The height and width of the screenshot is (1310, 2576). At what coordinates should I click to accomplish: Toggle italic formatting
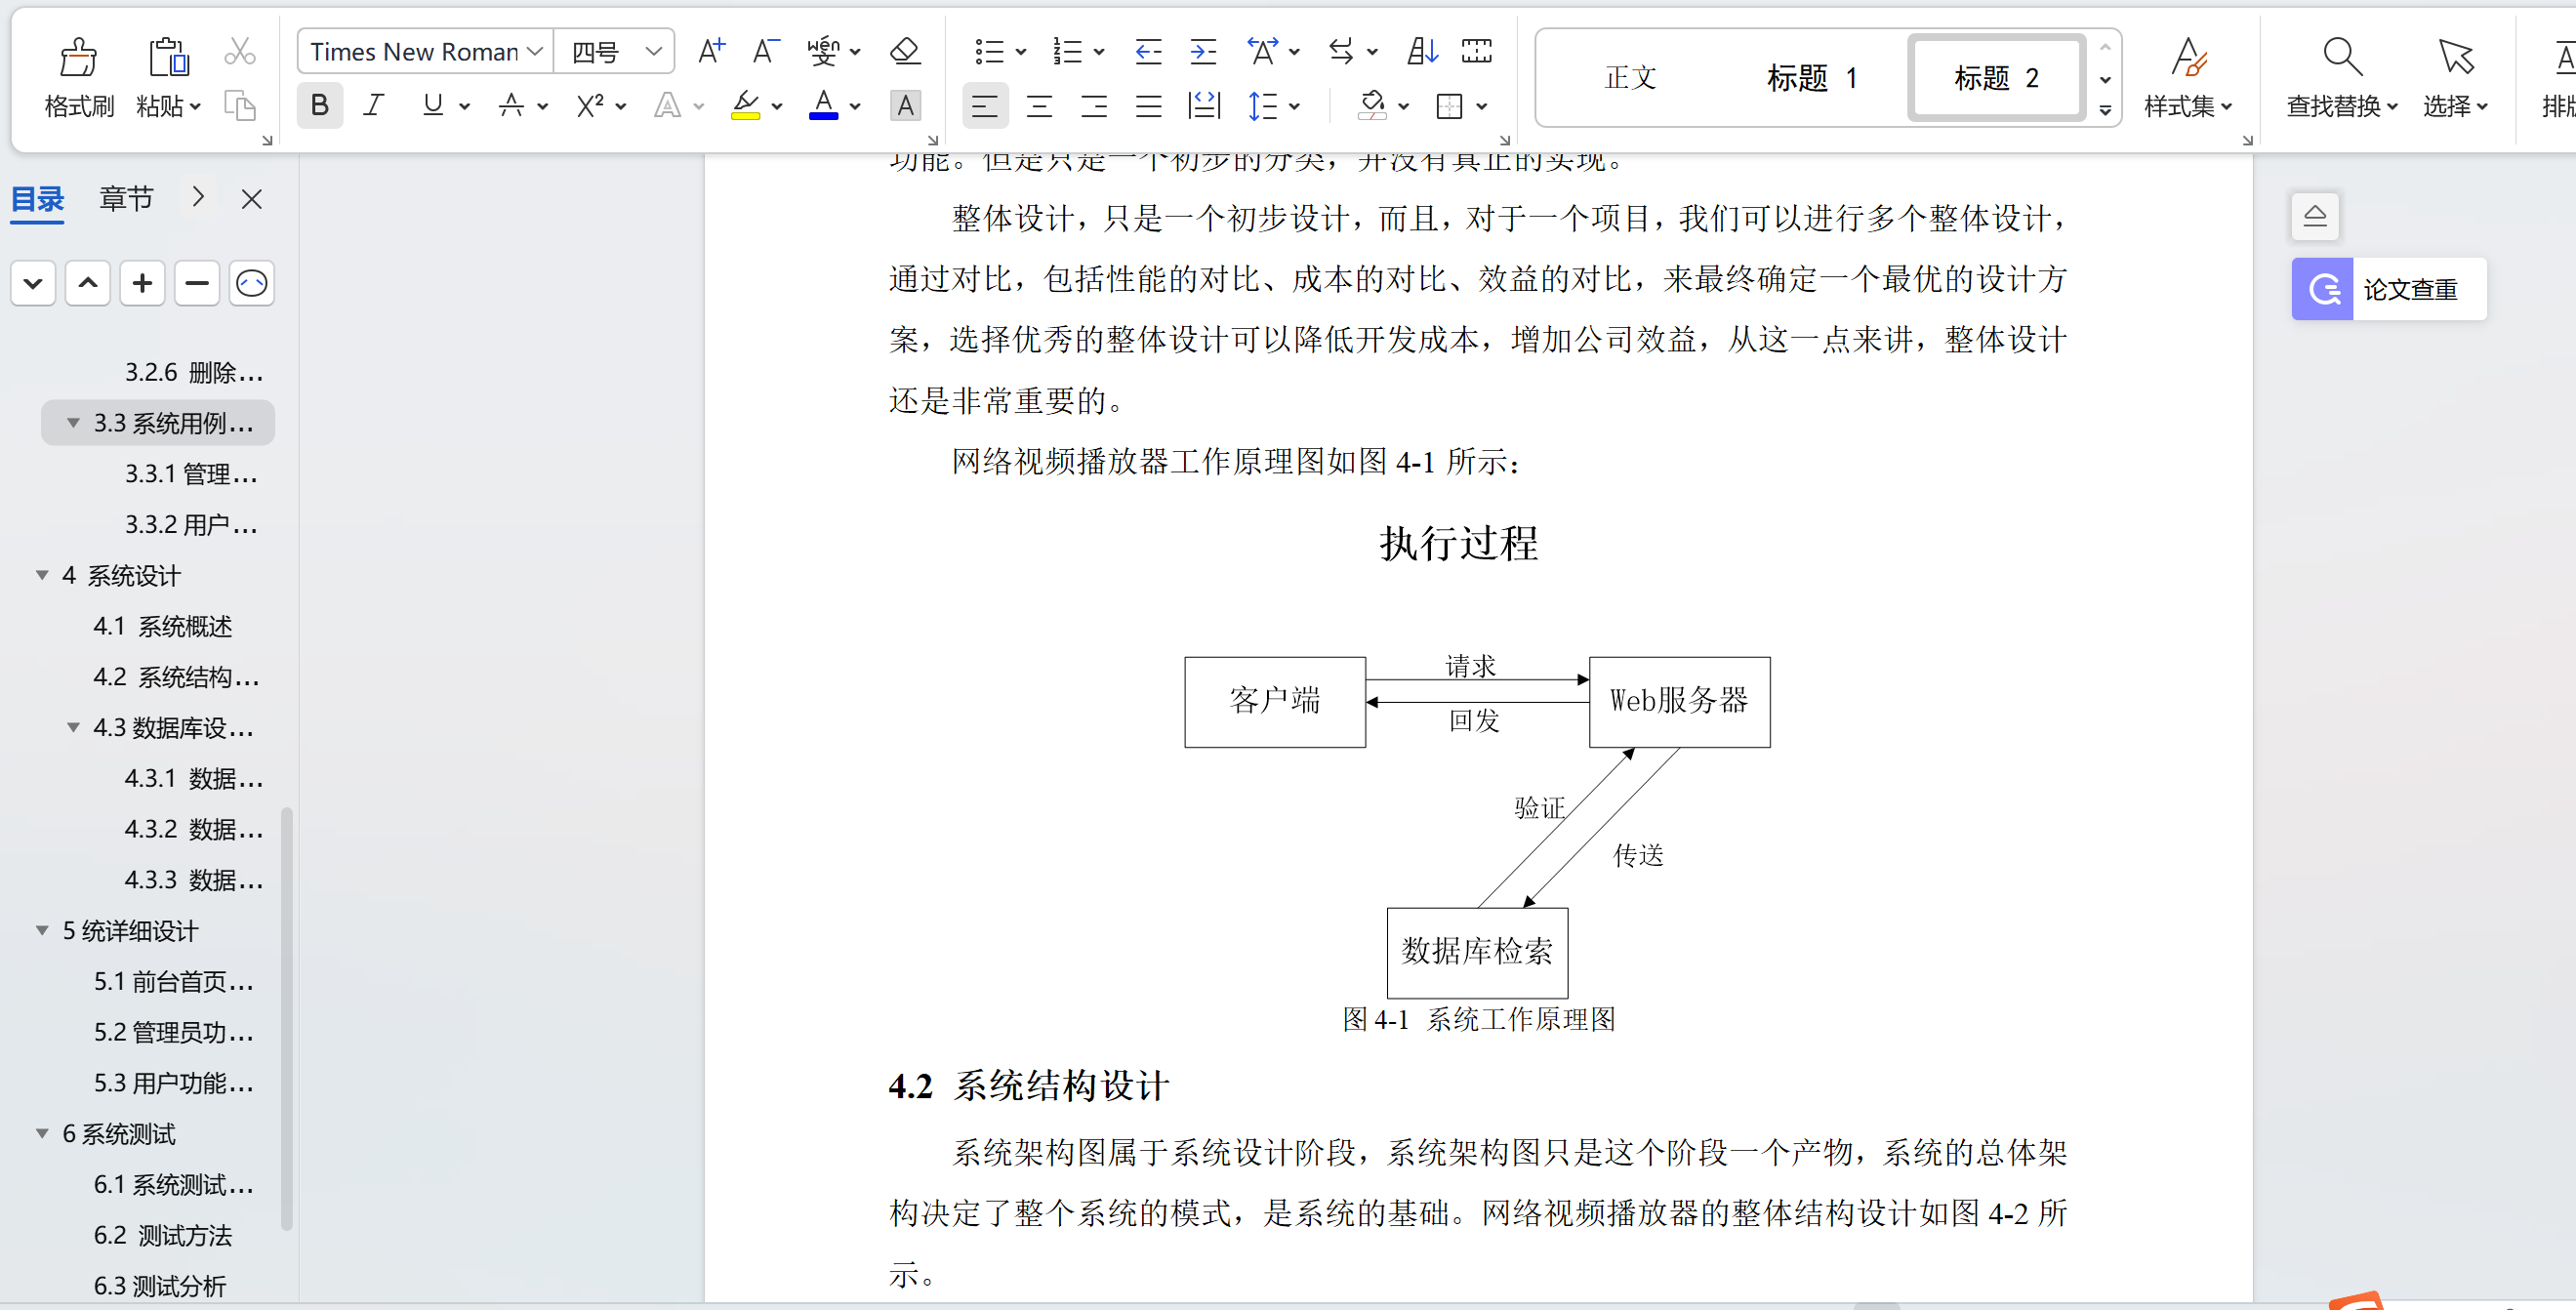pyautogui.click(x=374, y=105)
